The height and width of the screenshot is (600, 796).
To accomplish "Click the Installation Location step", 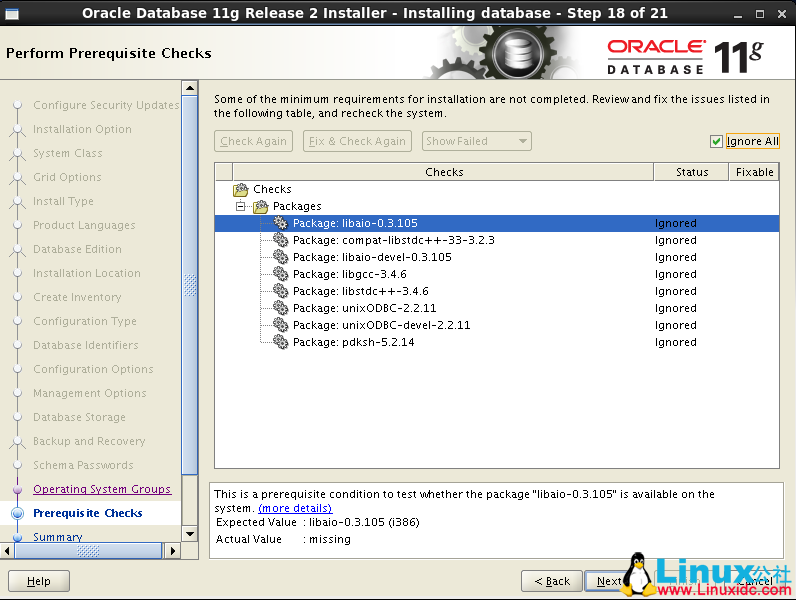I will 87,273.
